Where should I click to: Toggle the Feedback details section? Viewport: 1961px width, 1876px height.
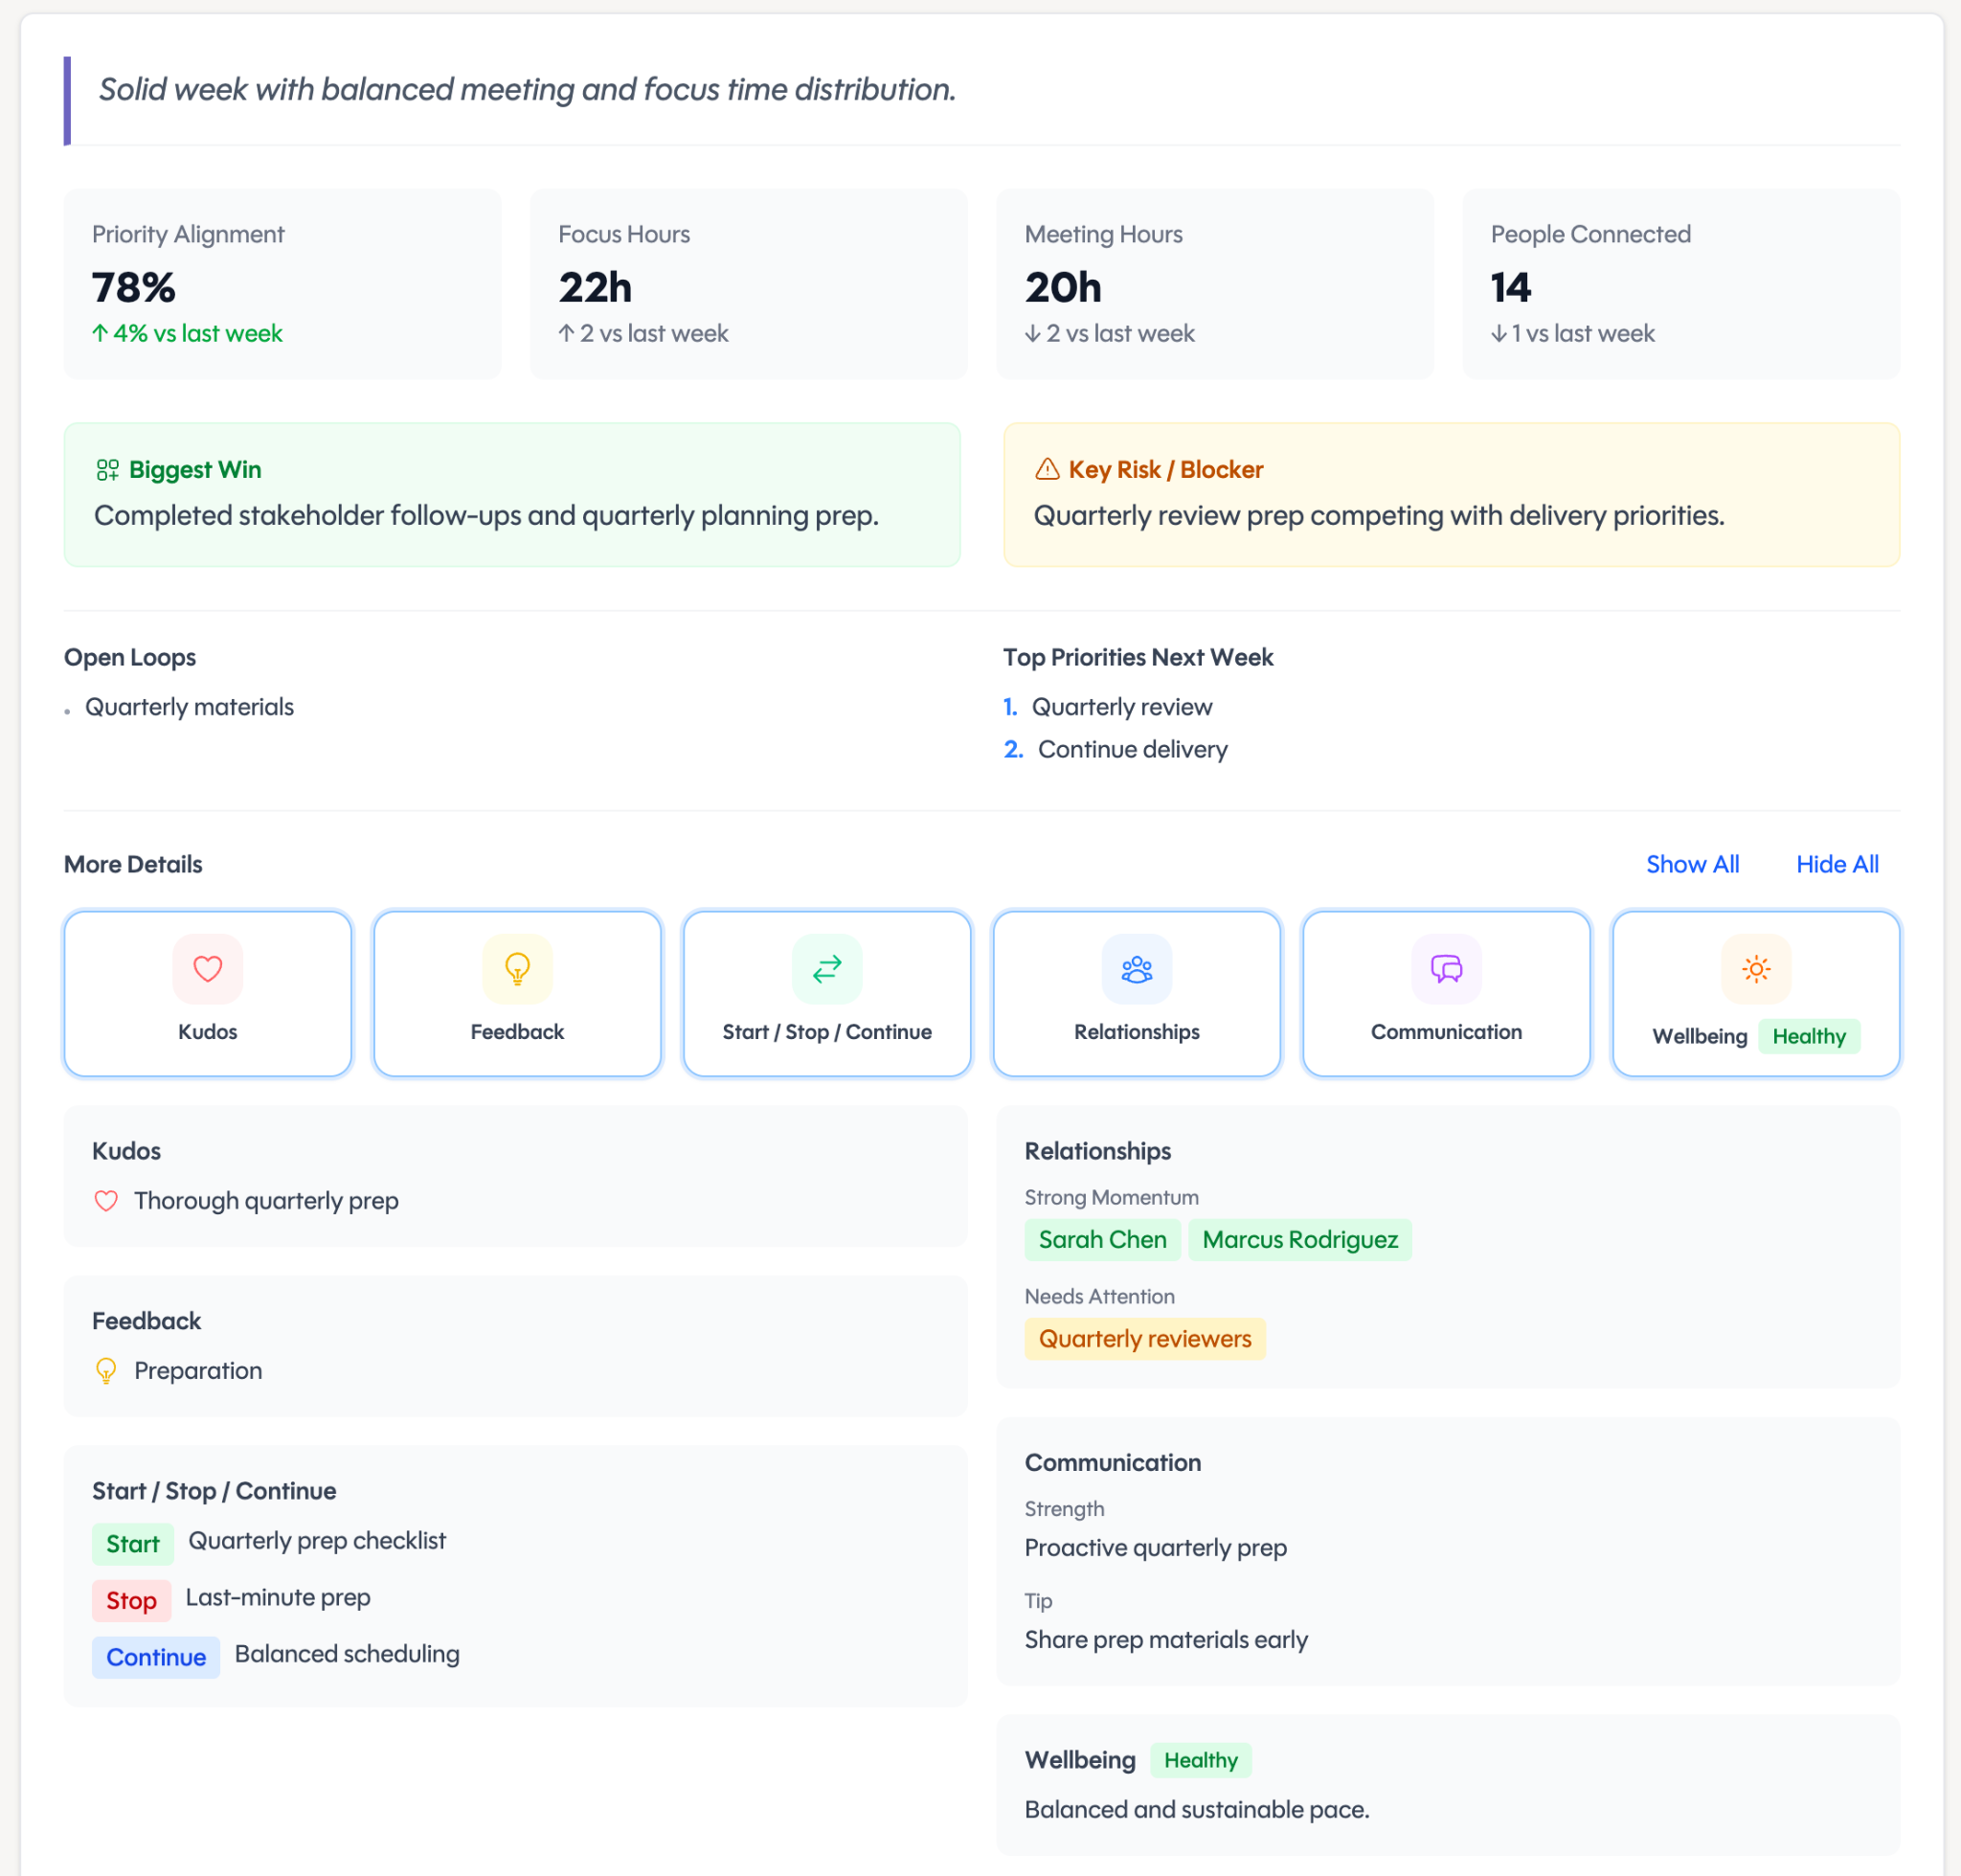pyautogui.click(x=517, y=993)
